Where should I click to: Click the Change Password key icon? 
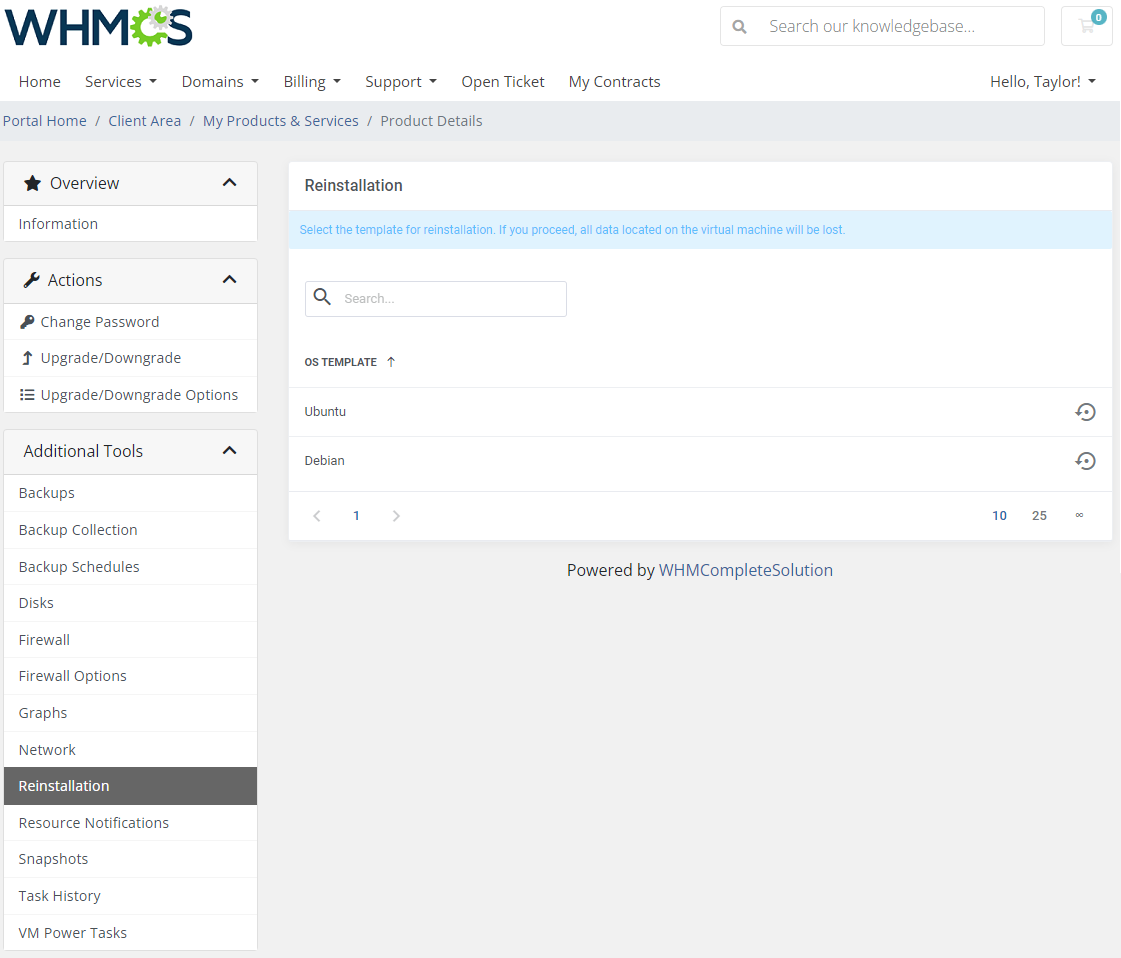pos(27,322)
